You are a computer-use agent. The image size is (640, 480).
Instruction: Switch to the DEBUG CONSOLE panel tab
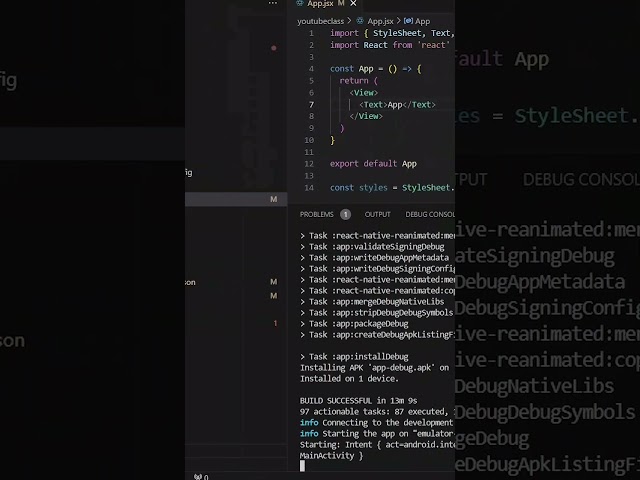(x=430, y=215)
